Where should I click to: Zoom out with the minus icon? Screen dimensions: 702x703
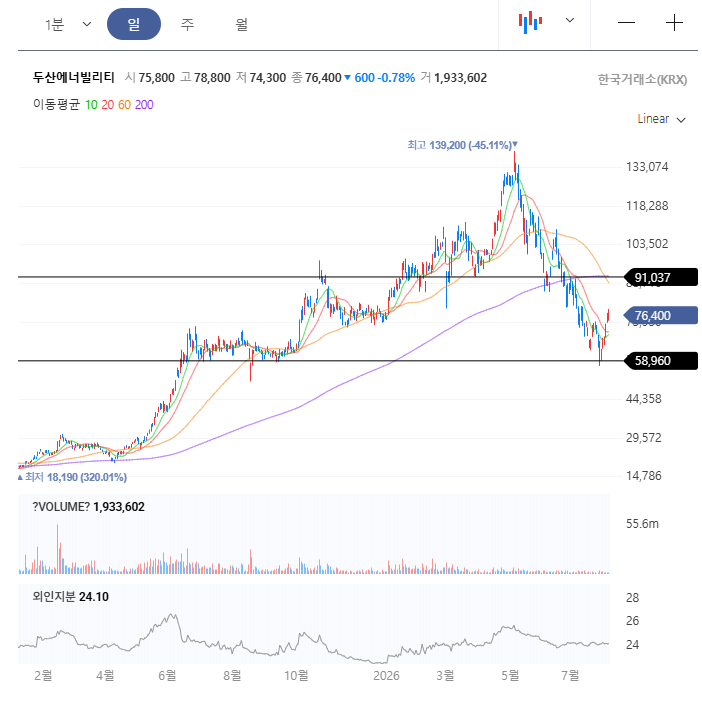click(626, 22)
